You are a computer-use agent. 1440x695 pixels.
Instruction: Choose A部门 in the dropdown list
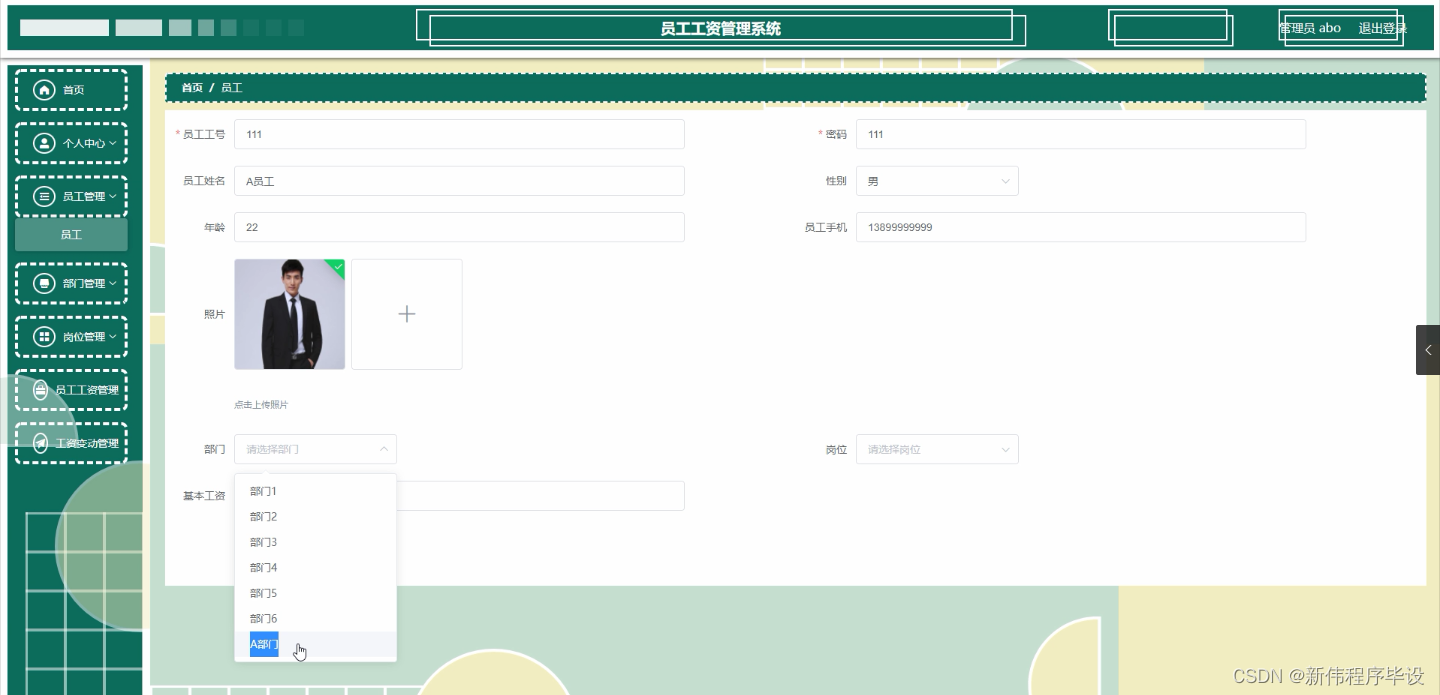tap(315, 644)
